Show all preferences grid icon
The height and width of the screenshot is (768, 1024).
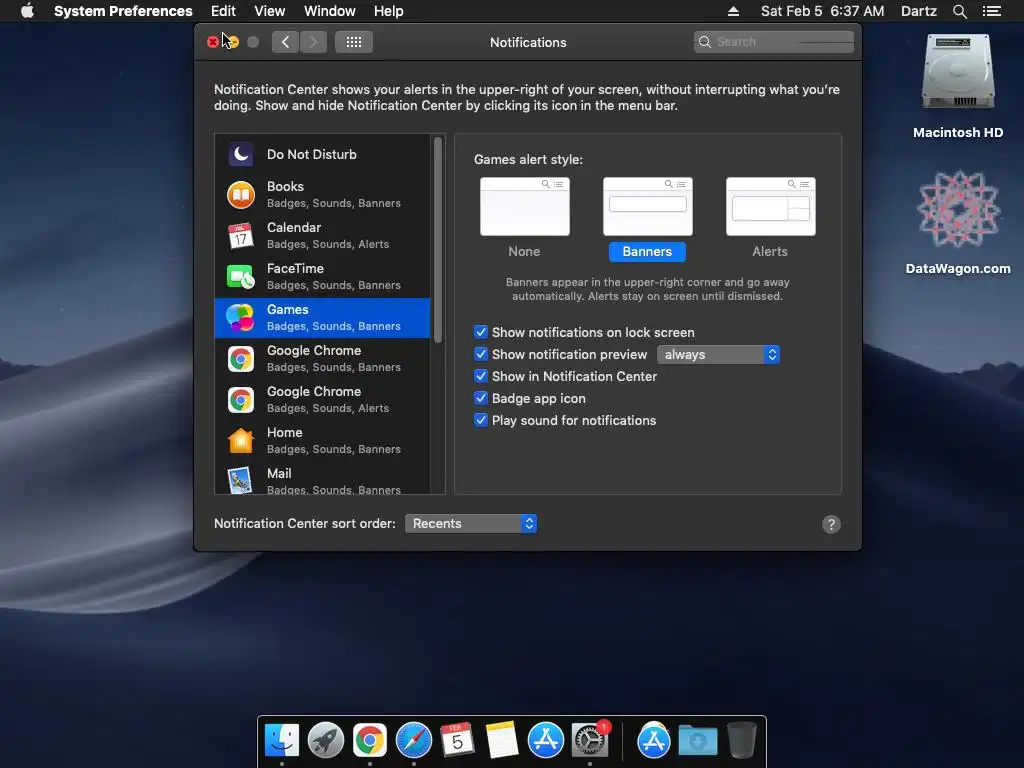[354, 42]
